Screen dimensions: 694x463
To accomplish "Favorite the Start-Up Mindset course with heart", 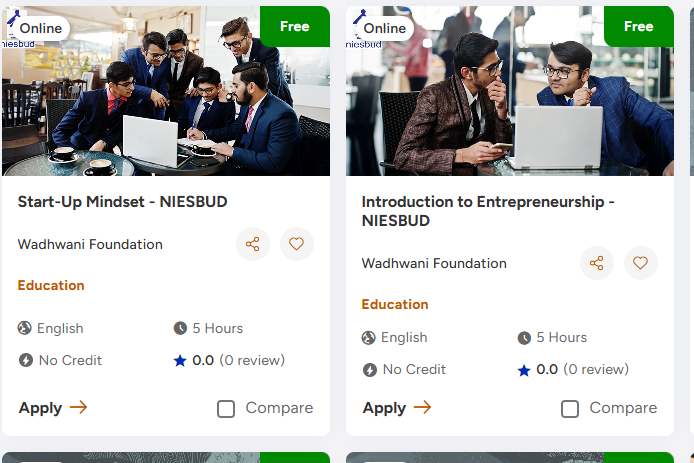I will (296, 244).
